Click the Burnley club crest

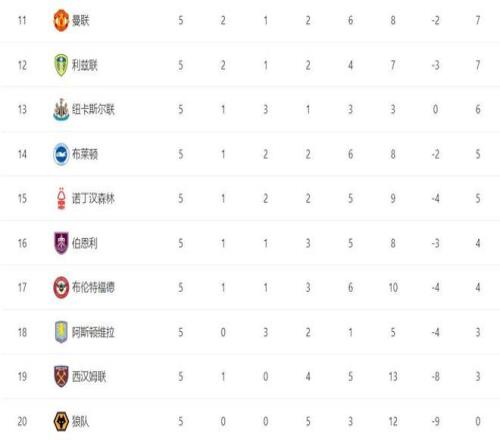point(61,243)
